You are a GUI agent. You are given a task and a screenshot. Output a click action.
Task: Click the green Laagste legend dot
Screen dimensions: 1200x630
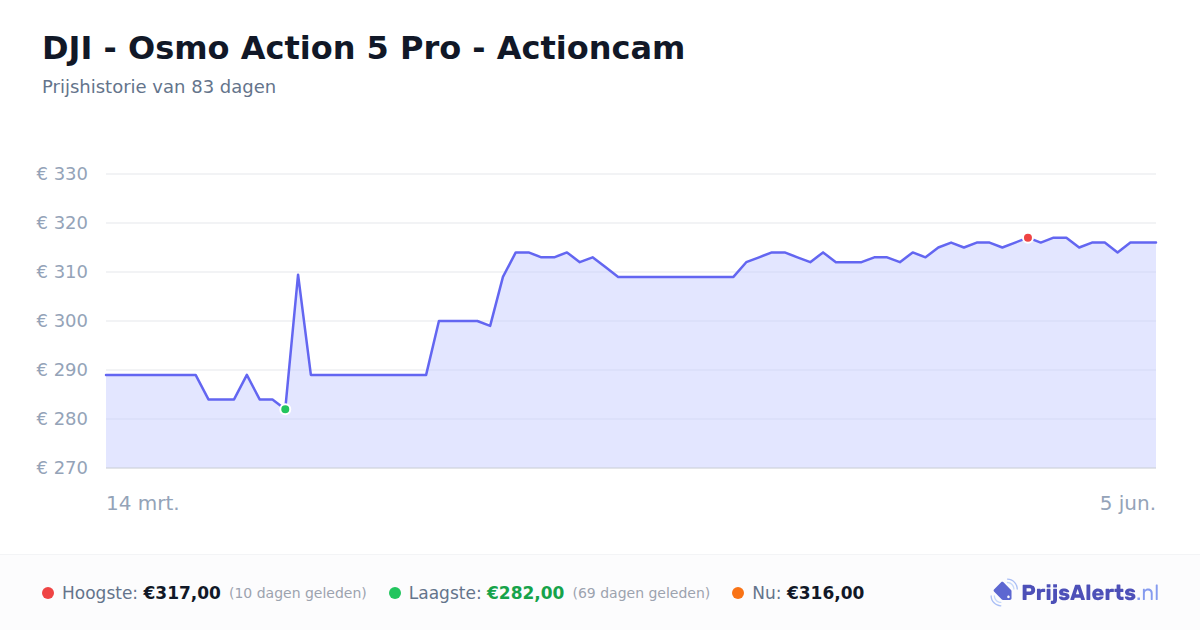tap(395, 593)
